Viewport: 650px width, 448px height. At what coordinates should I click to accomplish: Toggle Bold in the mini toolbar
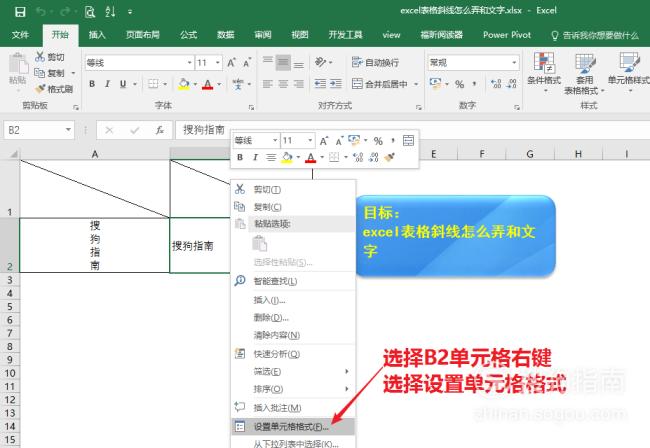(x=240, y=157)
